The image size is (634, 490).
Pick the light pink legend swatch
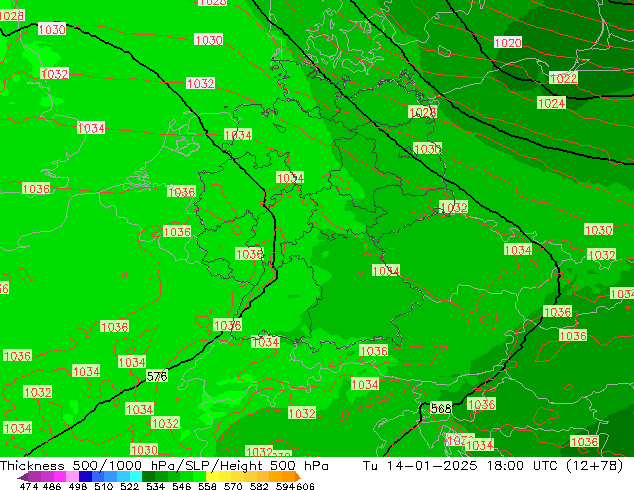(x=72, y=476)
